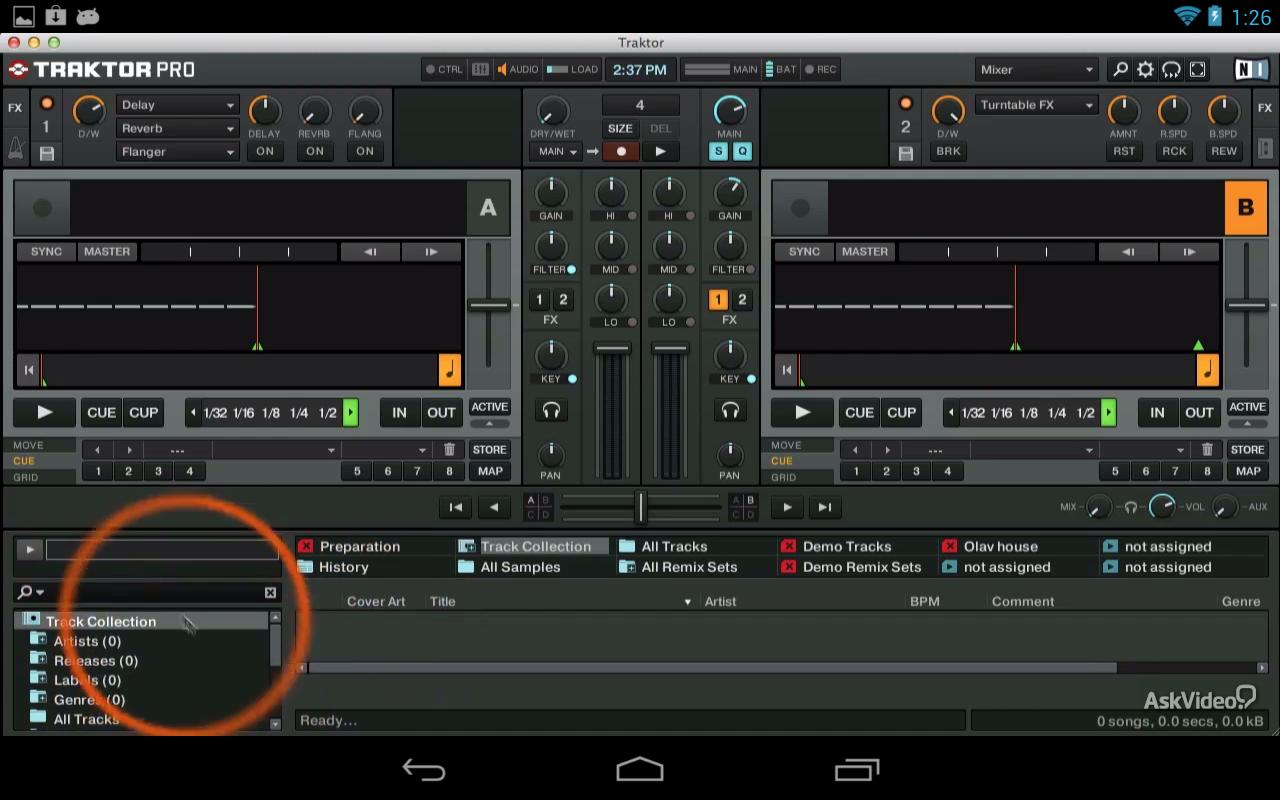Toggle FX unit 2 power button
Screen dimensions: 1280x800
pyautogui.click(x=906, y=104)
